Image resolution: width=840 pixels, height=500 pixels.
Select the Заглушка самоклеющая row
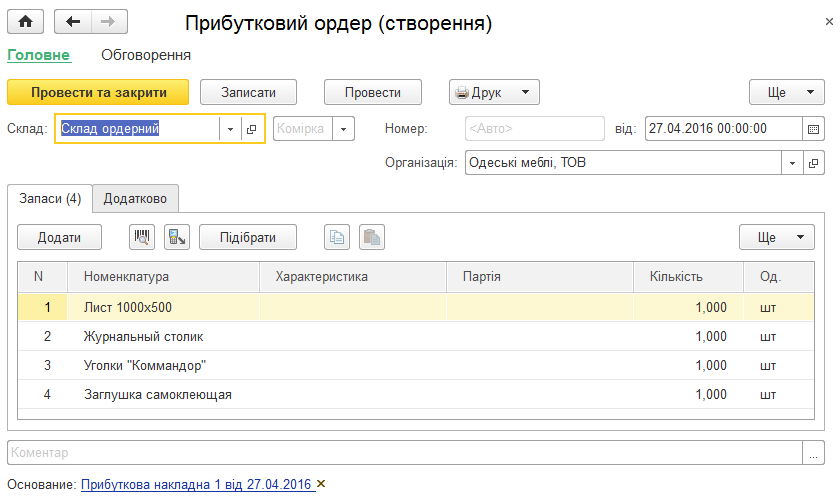coord(416,394)
